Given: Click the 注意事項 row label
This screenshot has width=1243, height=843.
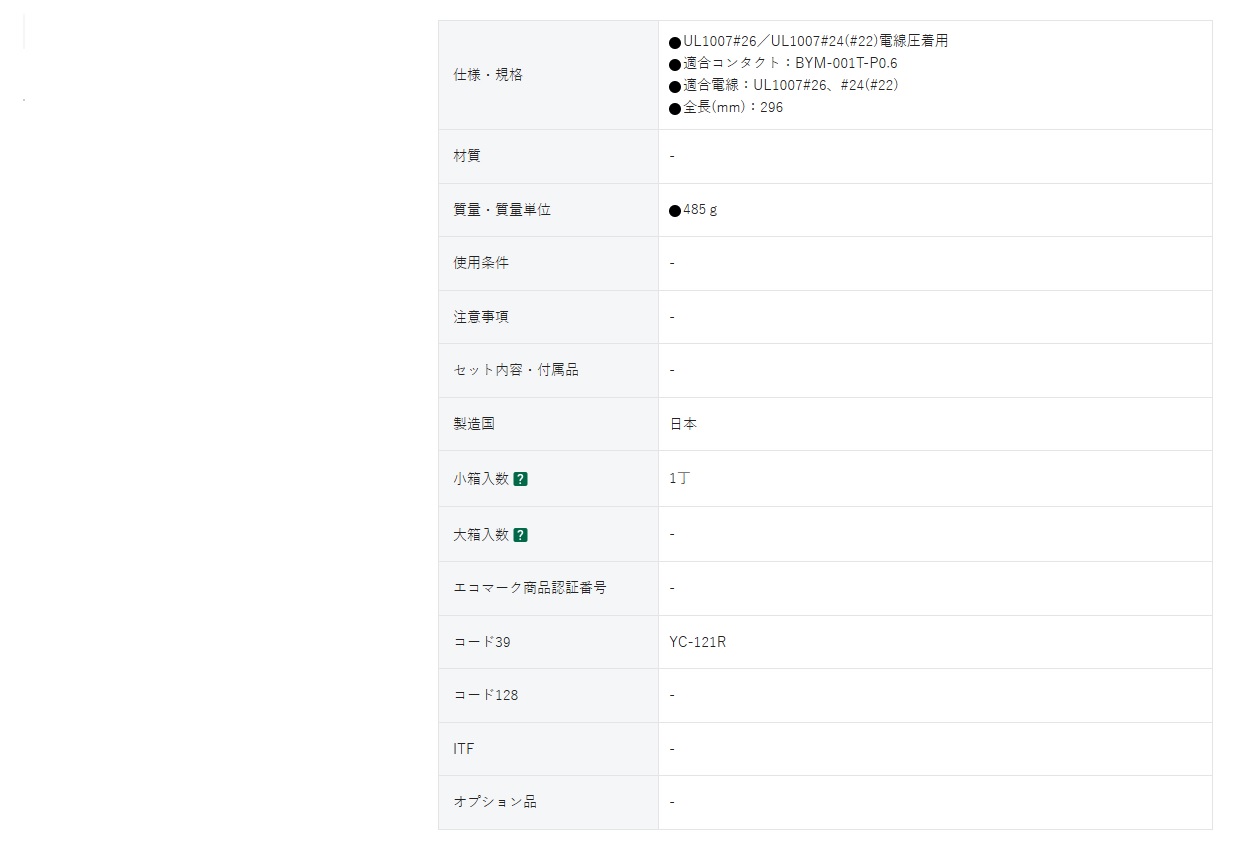Looking at the screenshot, I should point(481,317).
